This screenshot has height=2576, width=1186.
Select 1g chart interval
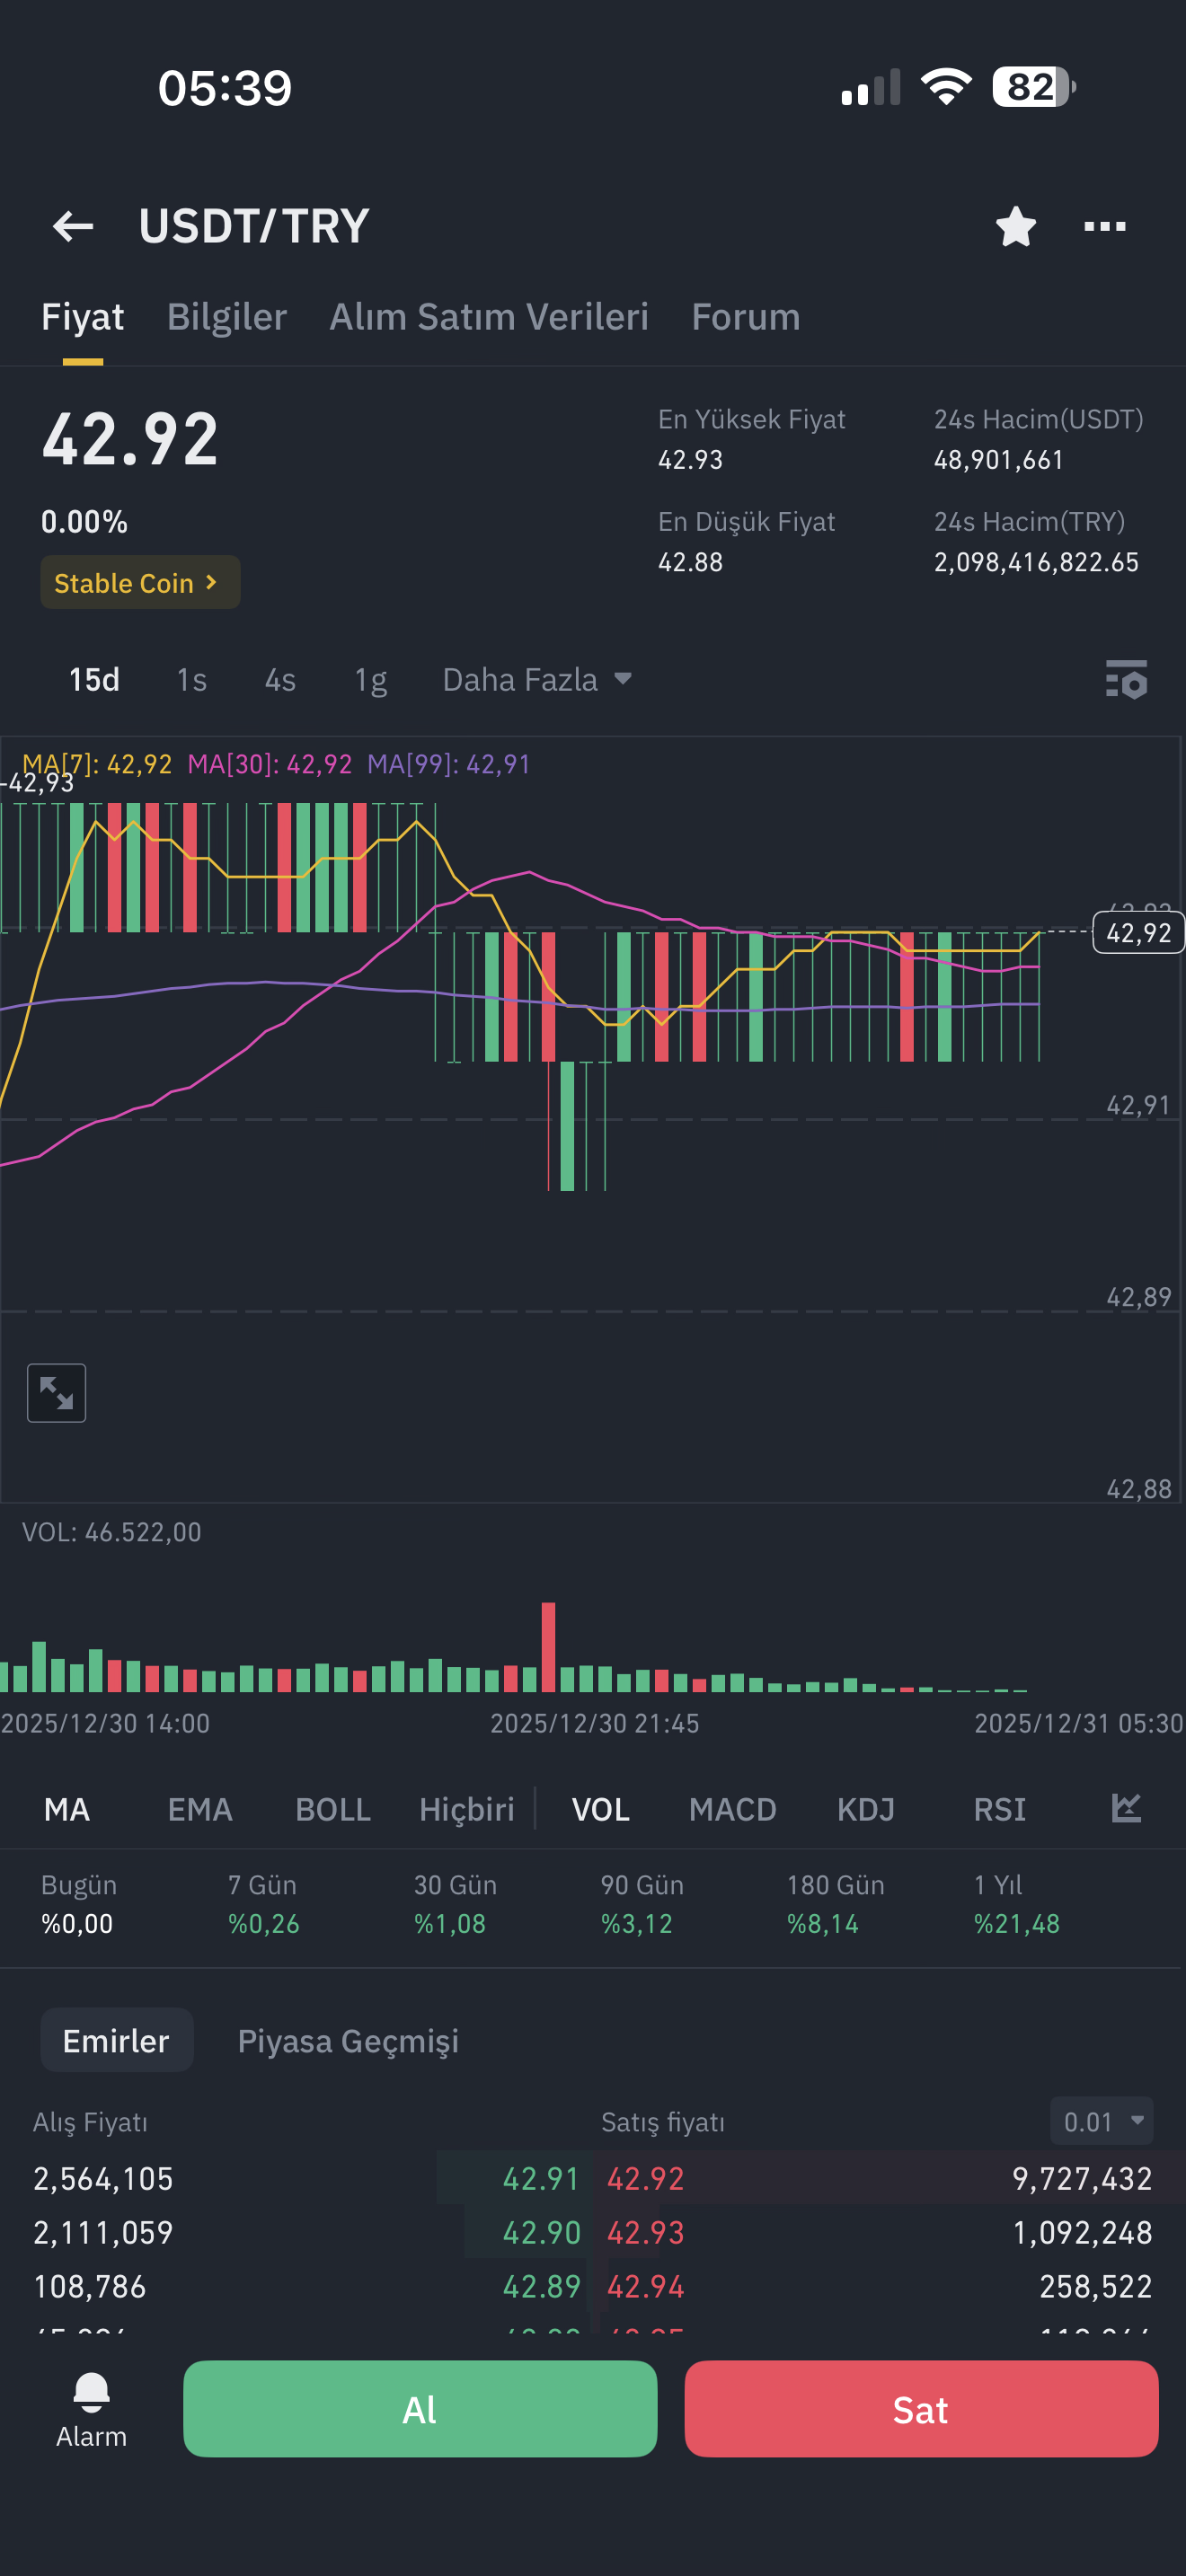coord(371,680)
